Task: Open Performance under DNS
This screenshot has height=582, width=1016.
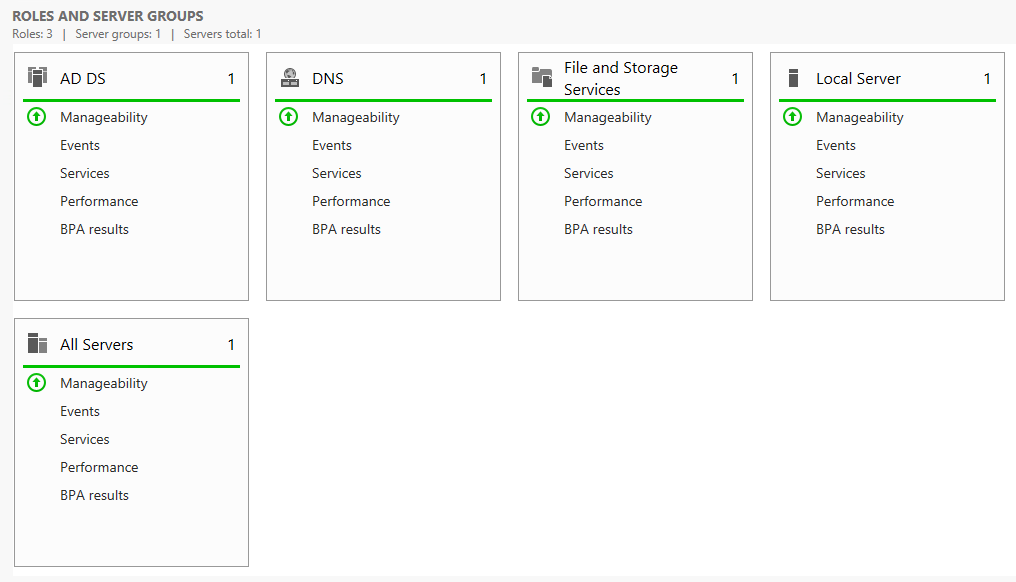Action: point(351,201)
